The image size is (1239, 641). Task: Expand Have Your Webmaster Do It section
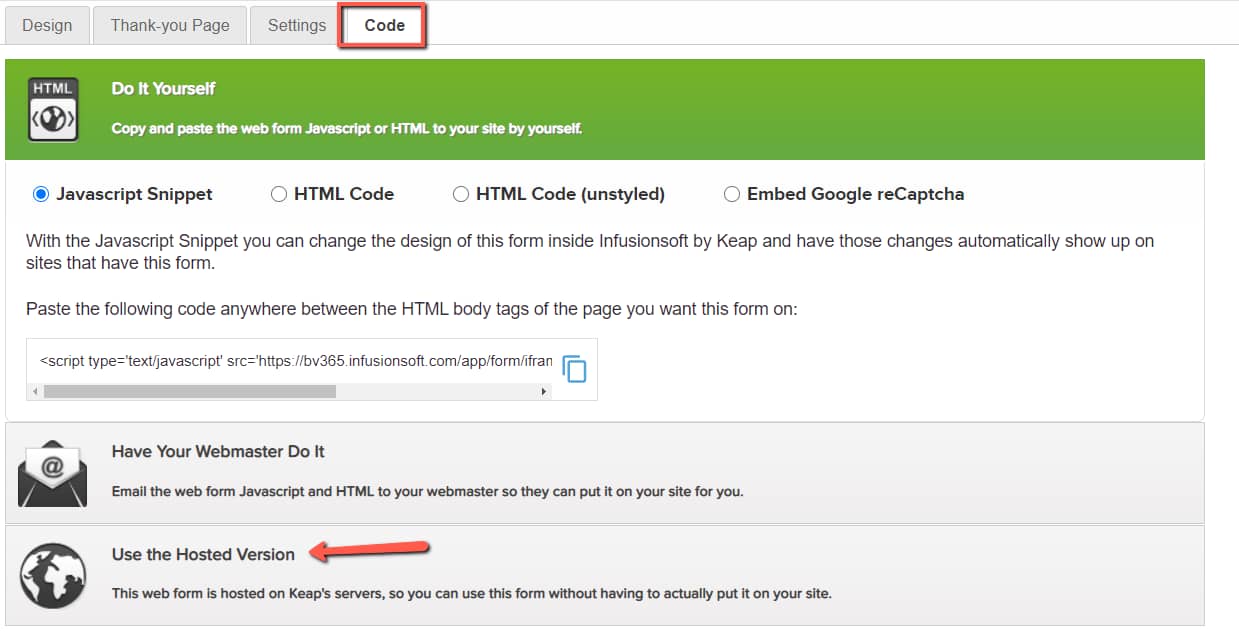coord(605,473)
